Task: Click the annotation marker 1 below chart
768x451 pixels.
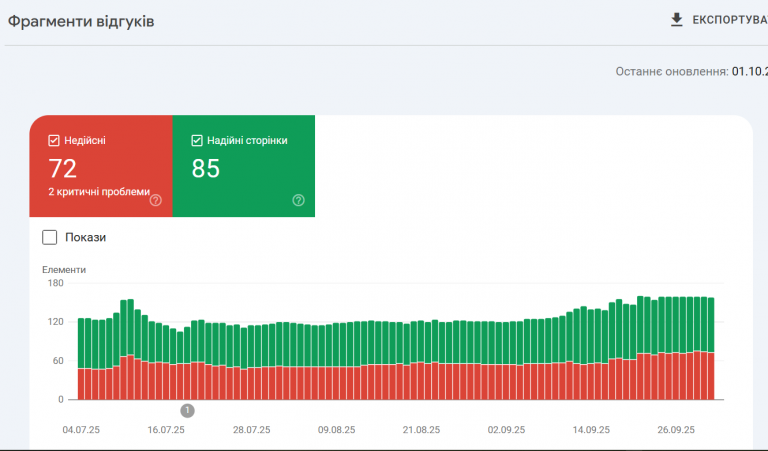Action: (187, 411)
